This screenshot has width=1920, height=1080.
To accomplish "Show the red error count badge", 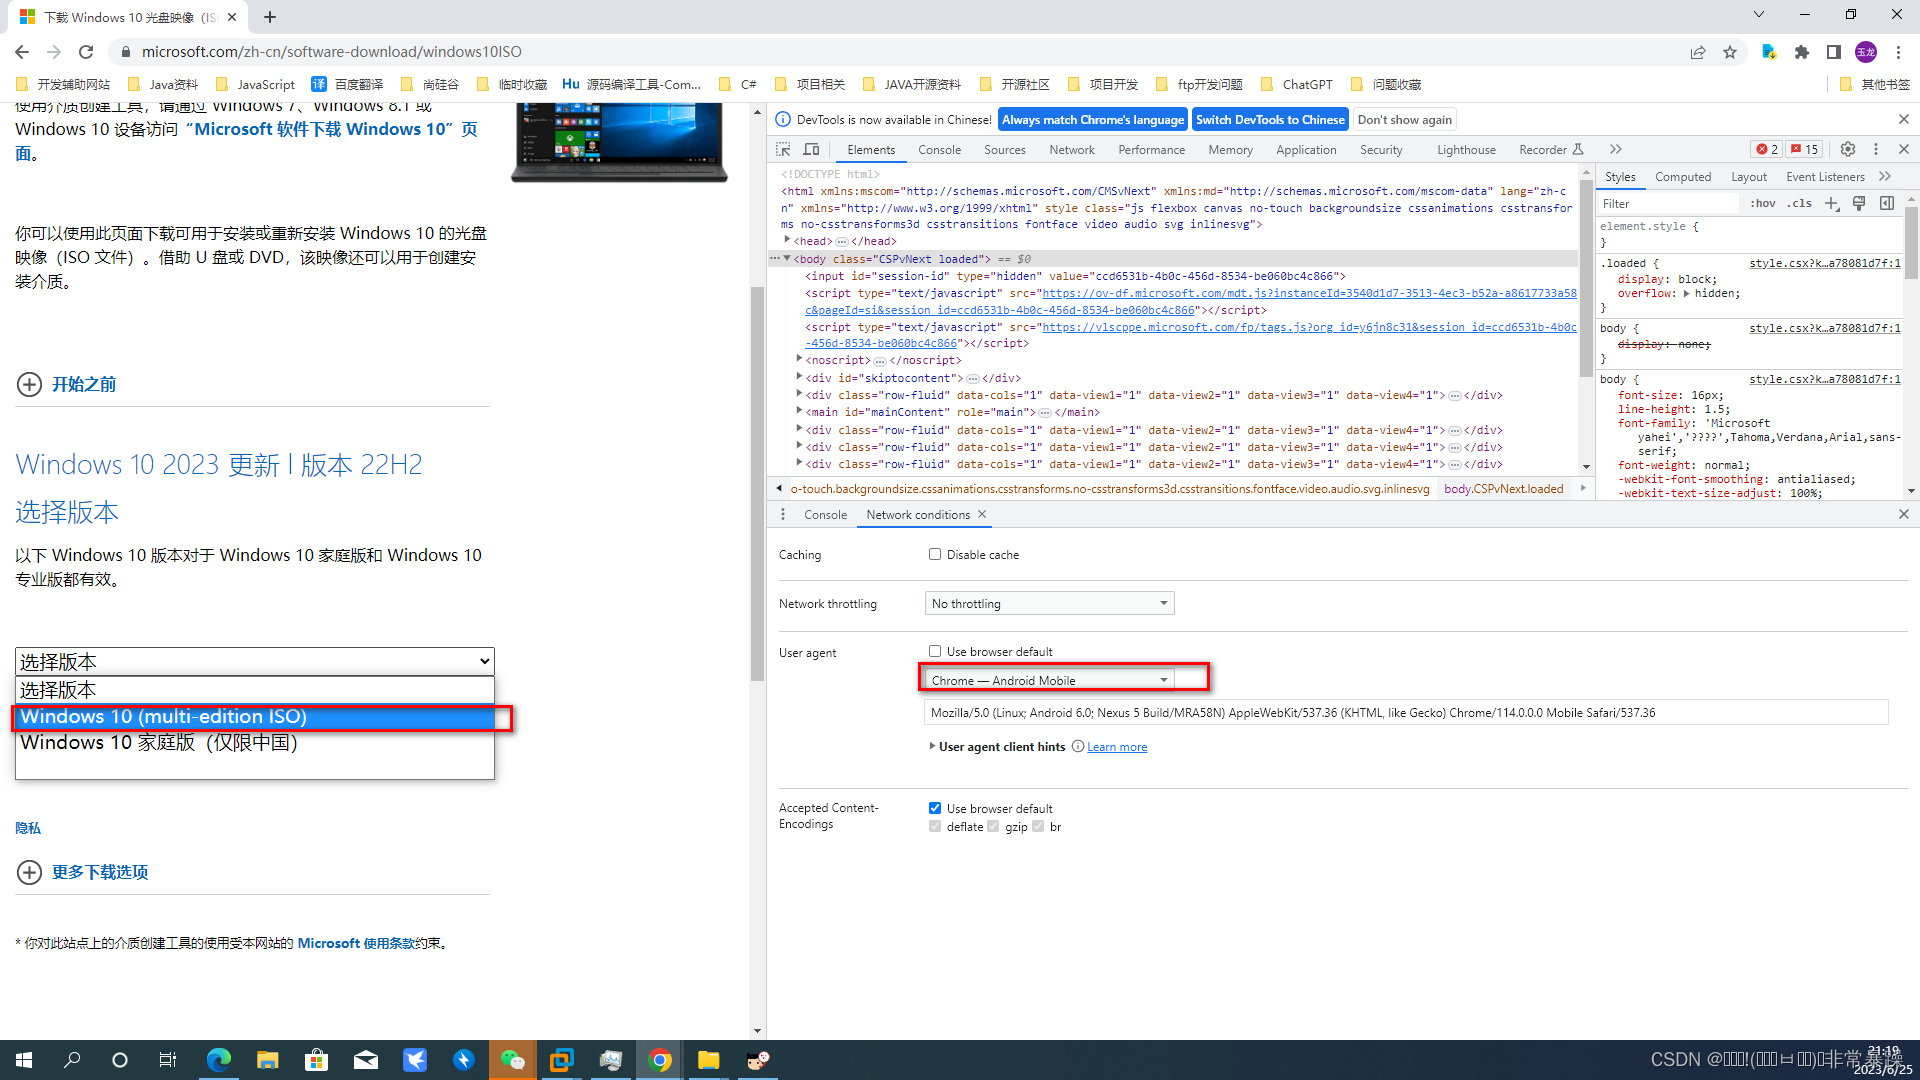I will coord(1767,149).
